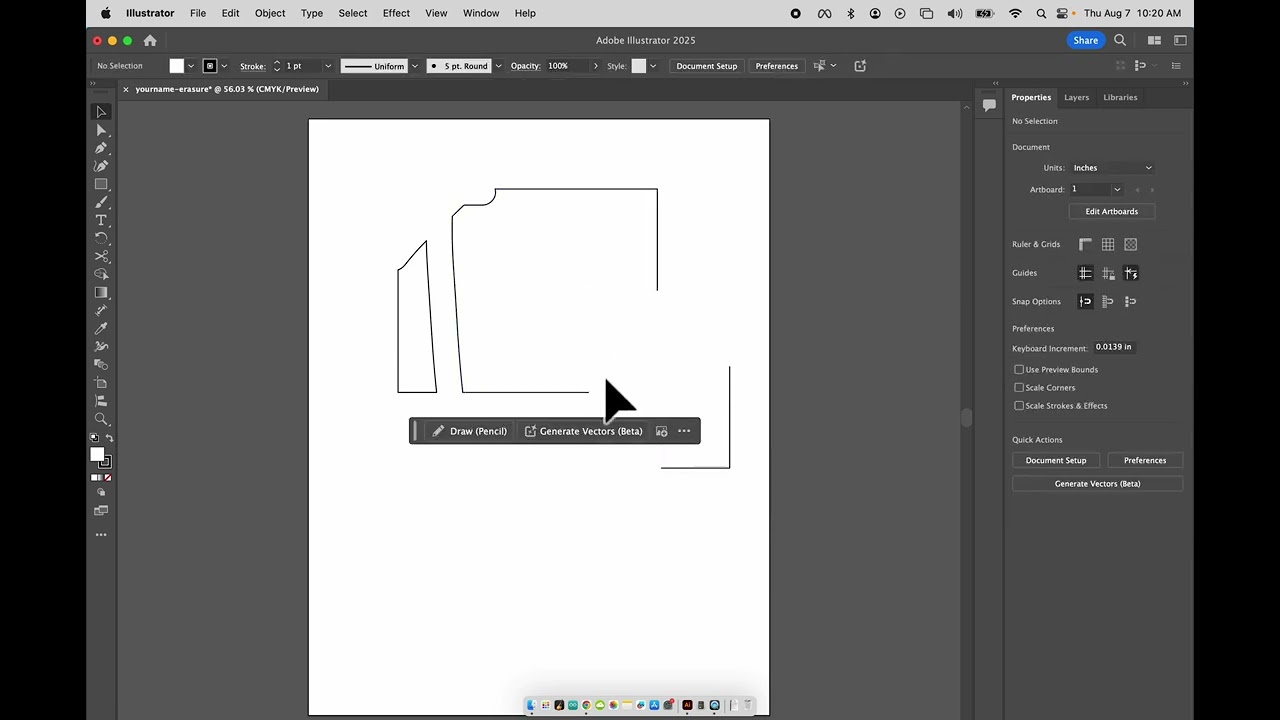This screenshot has height=720, width=1280.
Task: Click fill color swatch in control bar
Action: 177,66
